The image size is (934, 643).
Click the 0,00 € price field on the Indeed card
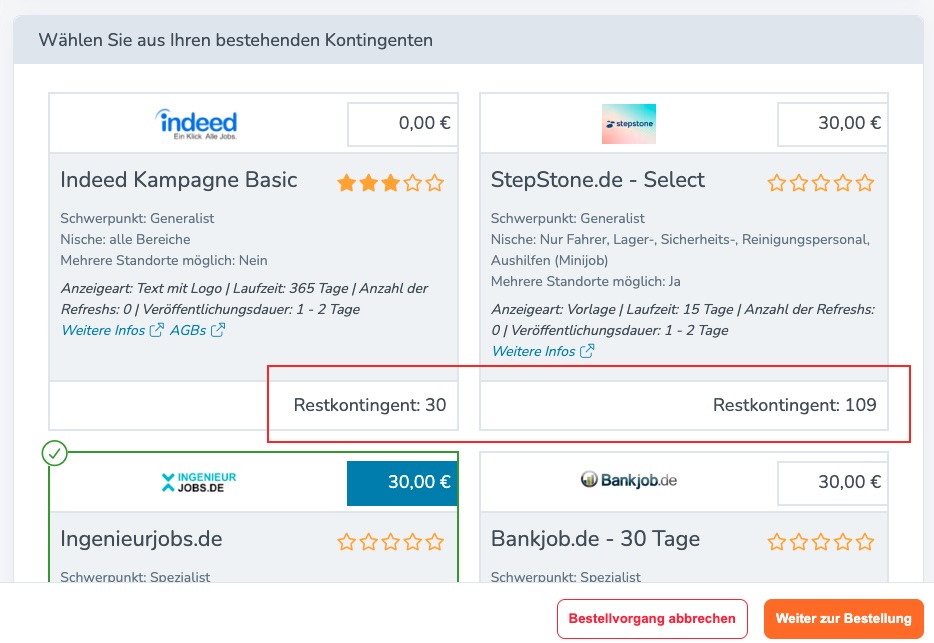point(401,123)
